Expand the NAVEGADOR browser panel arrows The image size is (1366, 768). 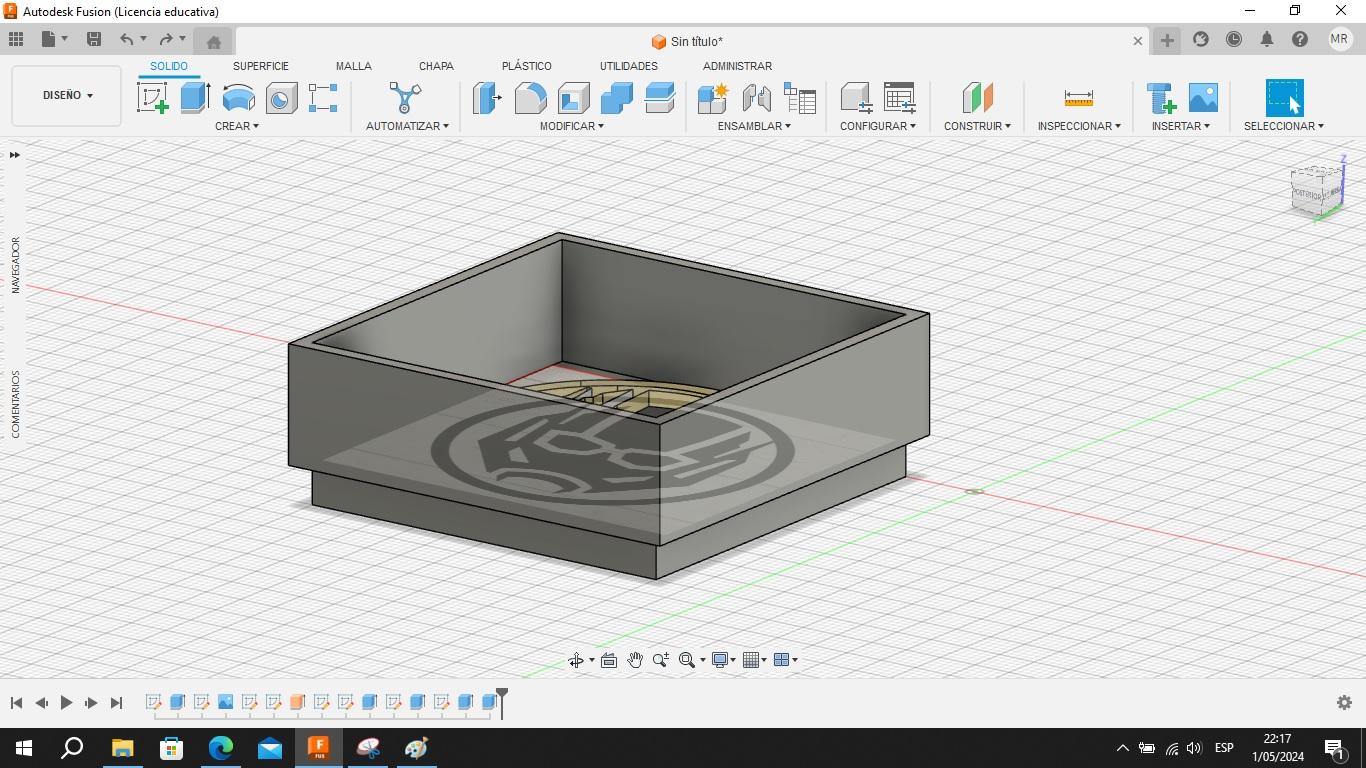[14, 155]
